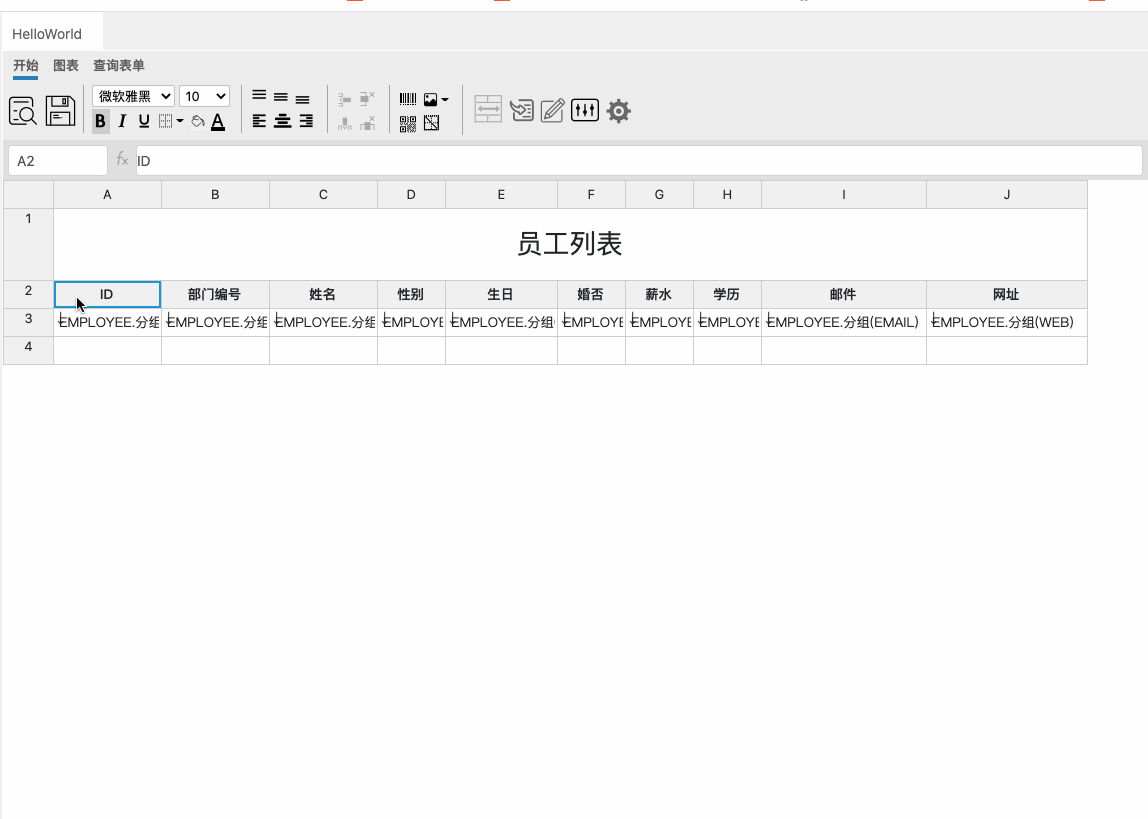Click the cell name box showing A2
Viewport: 1148px width, 819px height.
57,160
